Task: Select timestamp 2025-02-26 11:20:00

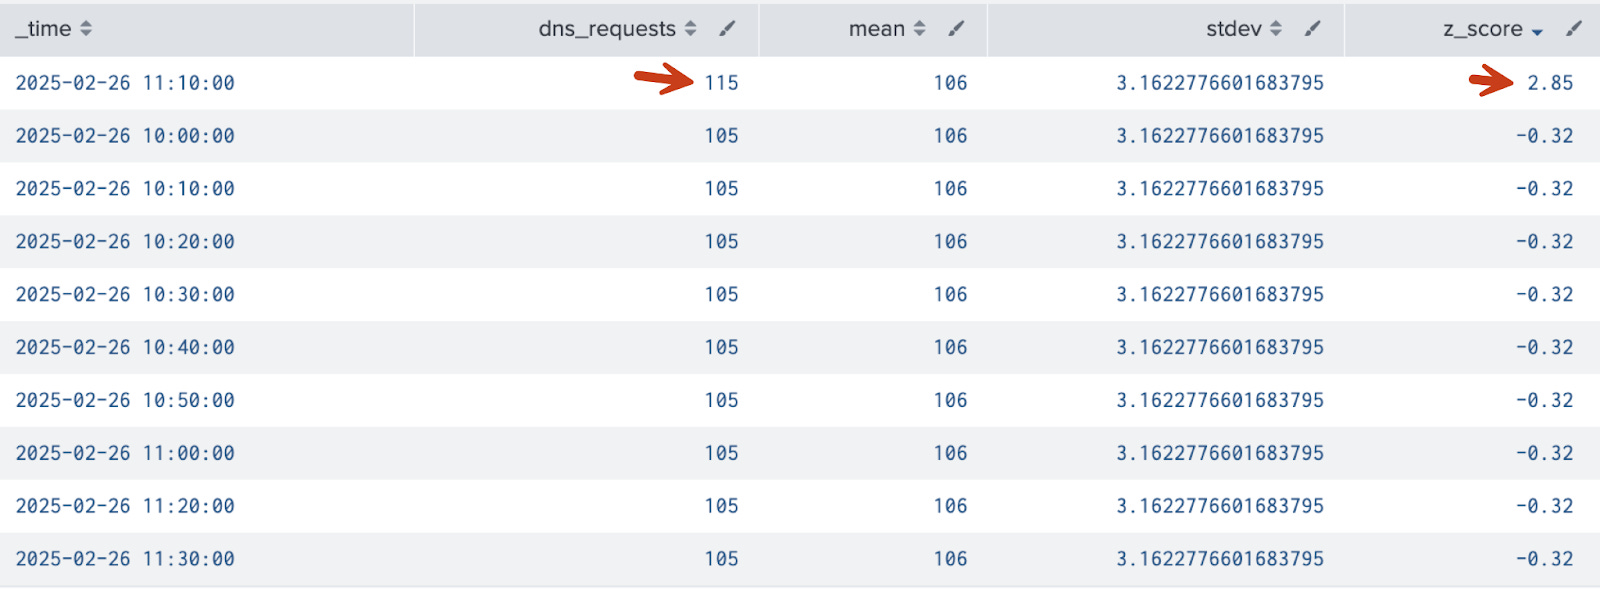Action: tap(125, 507)
